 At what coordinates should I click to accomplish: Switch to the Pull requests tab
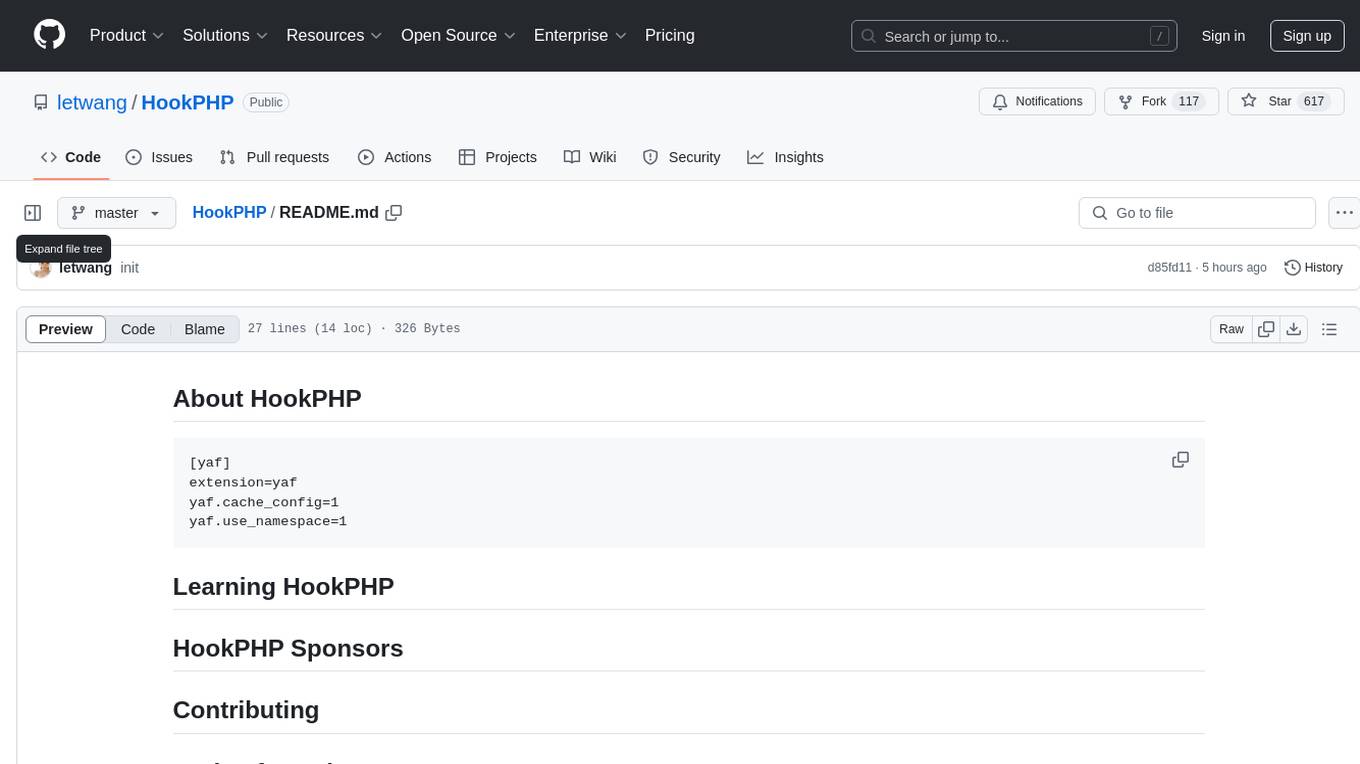[274, 157]
